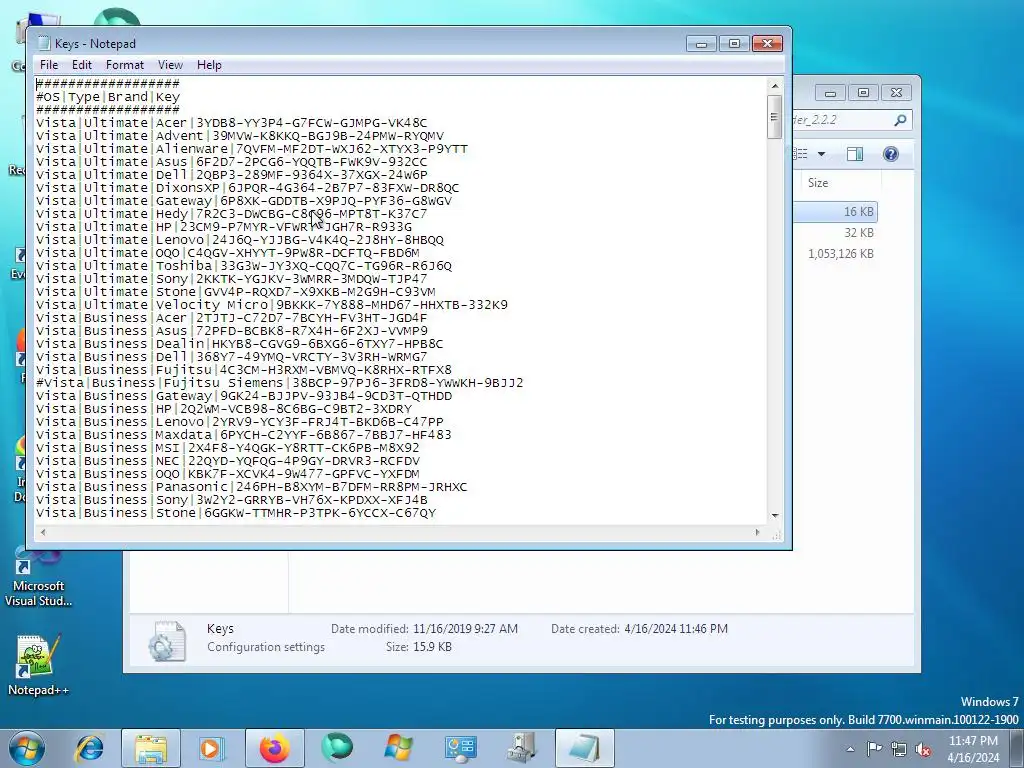
Task: Click the horizontal scroll right arrow in Notepad
Action: click(x=757, y=532)
